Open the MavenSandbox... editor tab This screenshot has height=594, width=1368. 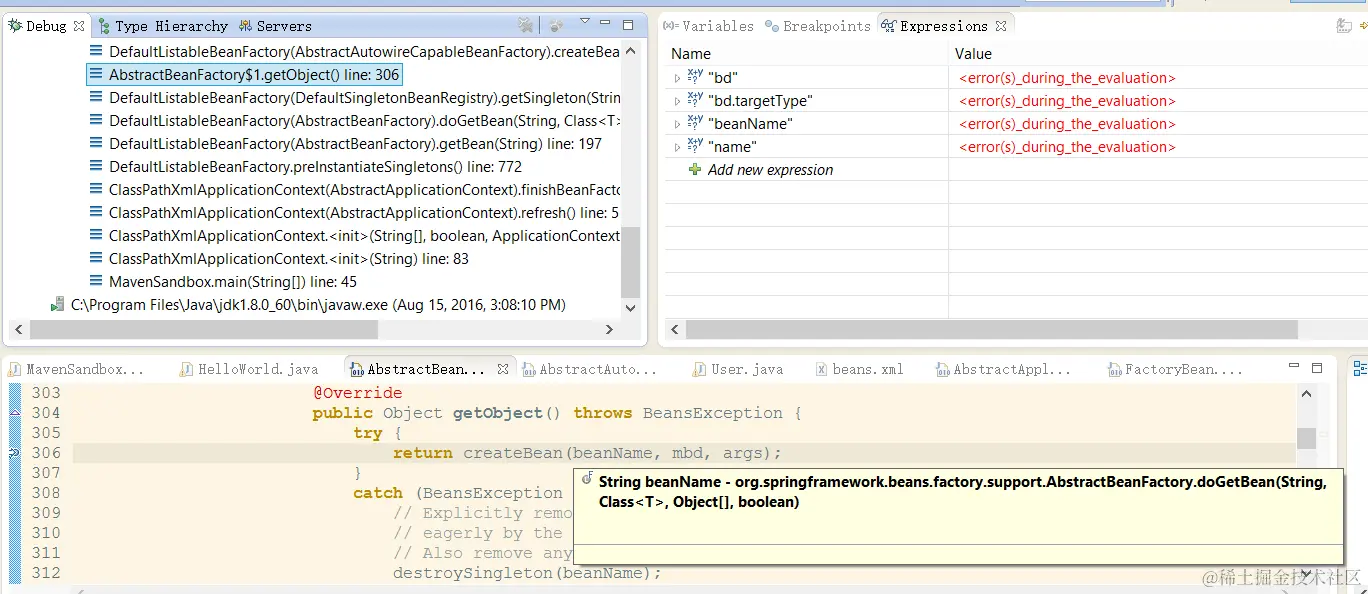click(77, 369)
